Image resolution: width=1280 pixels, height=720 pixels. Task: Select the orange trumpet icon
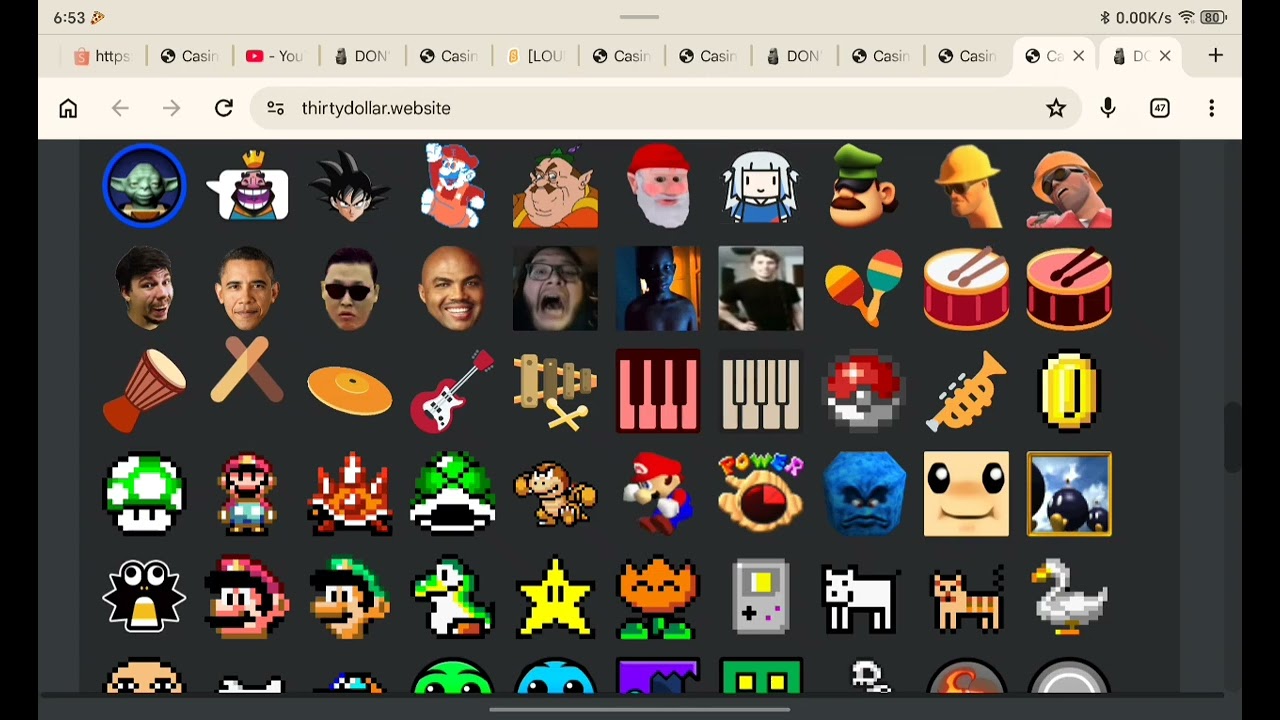[966, 391]
